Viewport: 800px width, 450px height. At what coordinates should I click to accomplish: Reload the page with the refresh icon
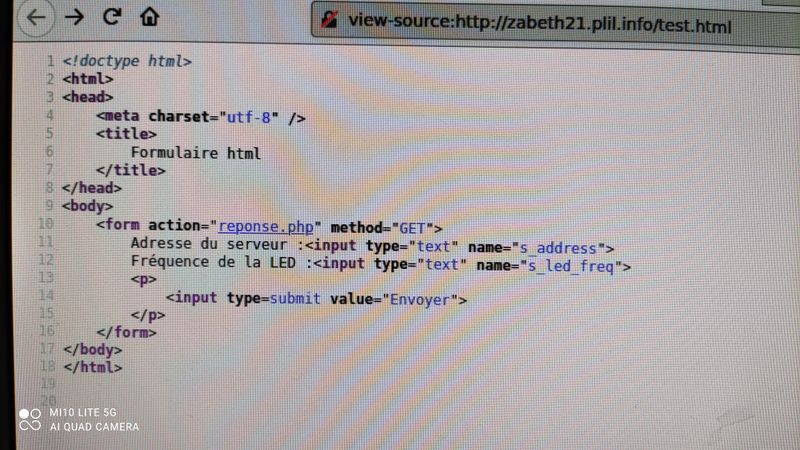click(x=112, y=16)
